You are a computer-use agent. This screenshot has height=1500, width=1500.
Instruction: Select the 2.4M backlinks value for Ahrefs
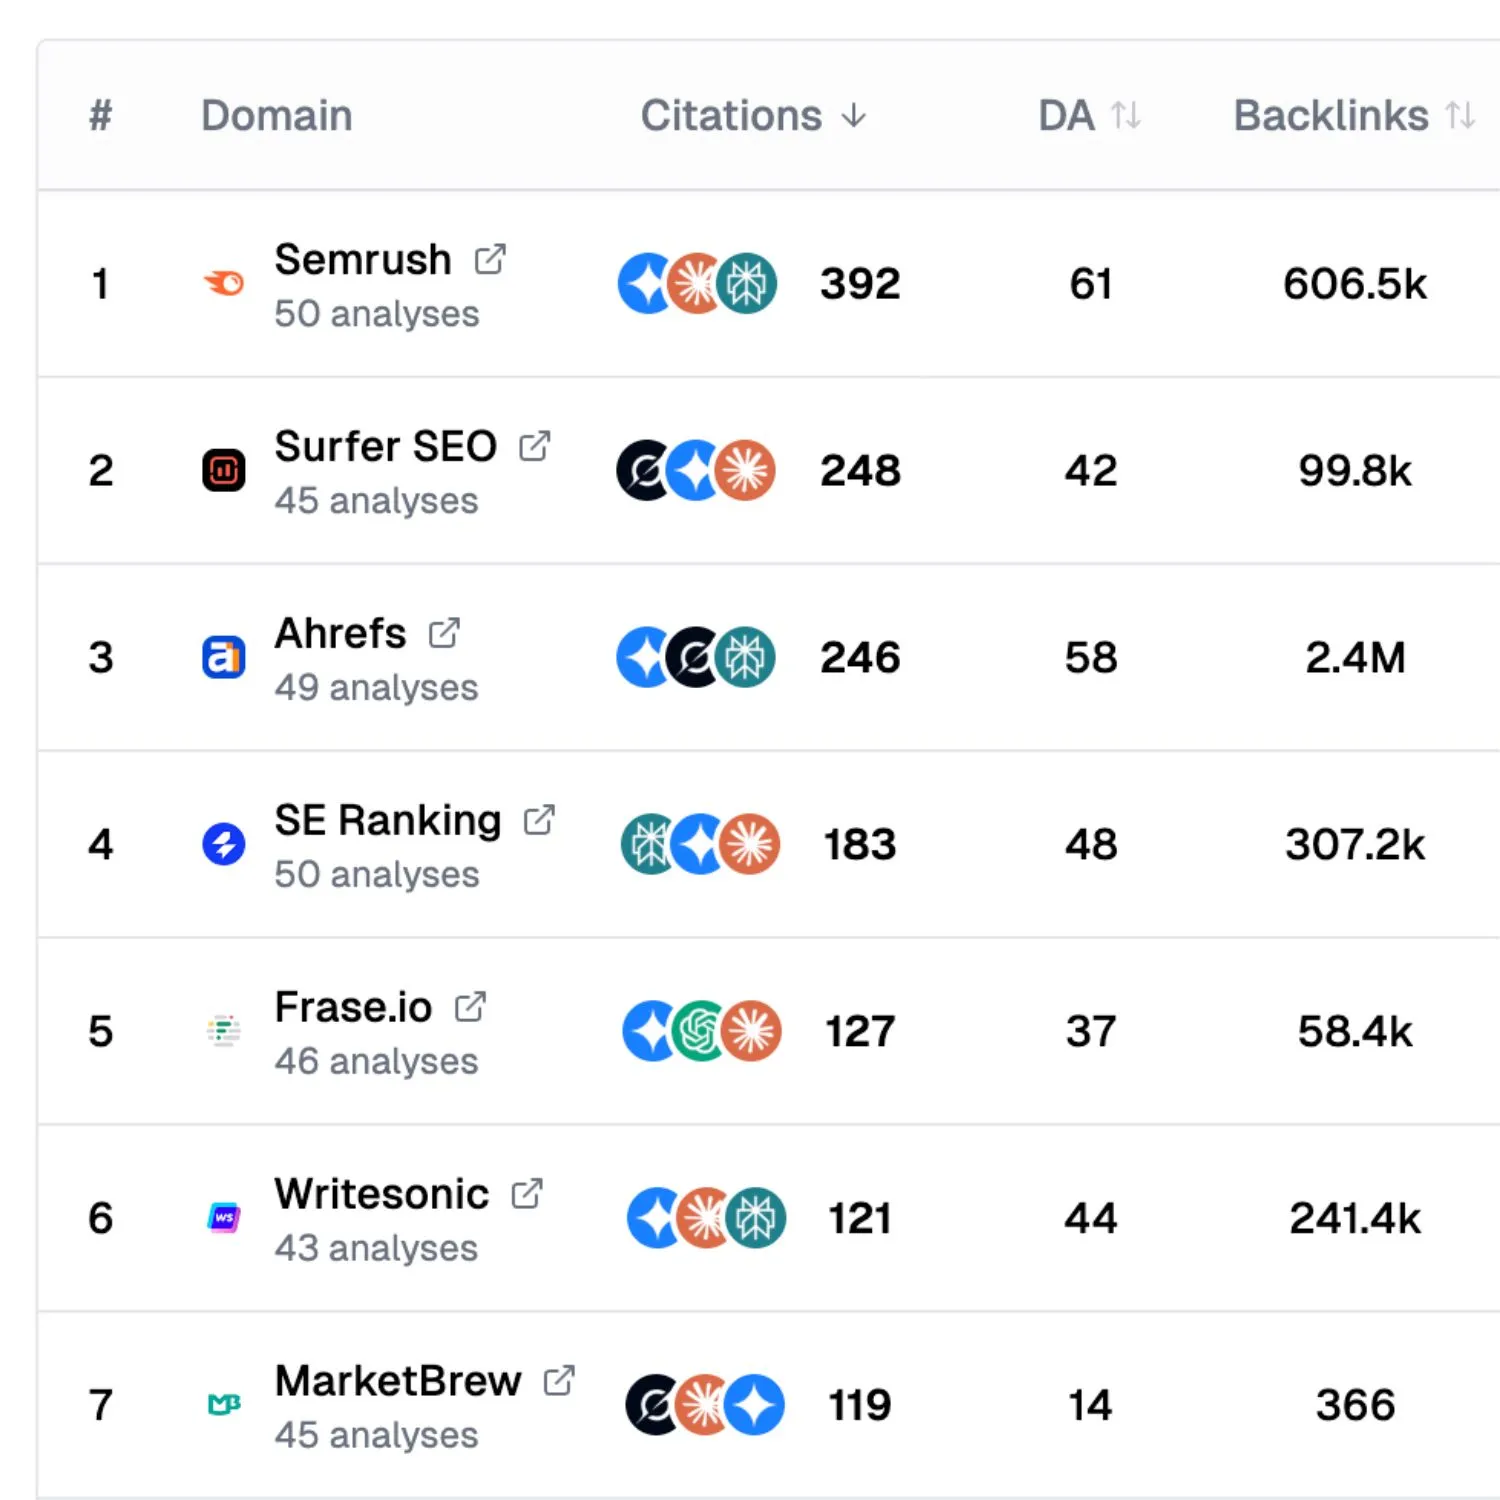[x=1356, y=657]
